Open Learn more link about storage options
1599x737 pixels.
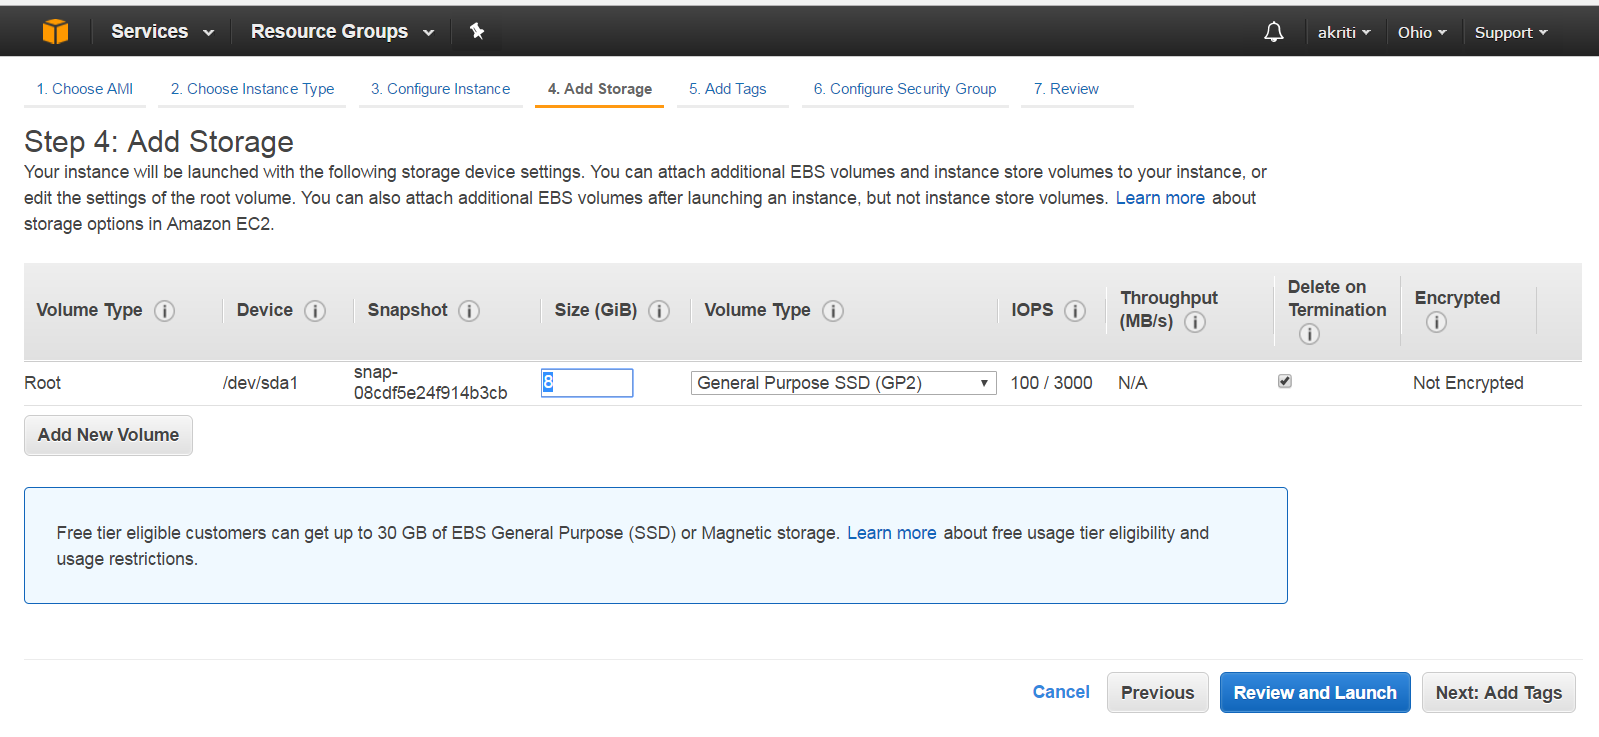click(1160, 198)
